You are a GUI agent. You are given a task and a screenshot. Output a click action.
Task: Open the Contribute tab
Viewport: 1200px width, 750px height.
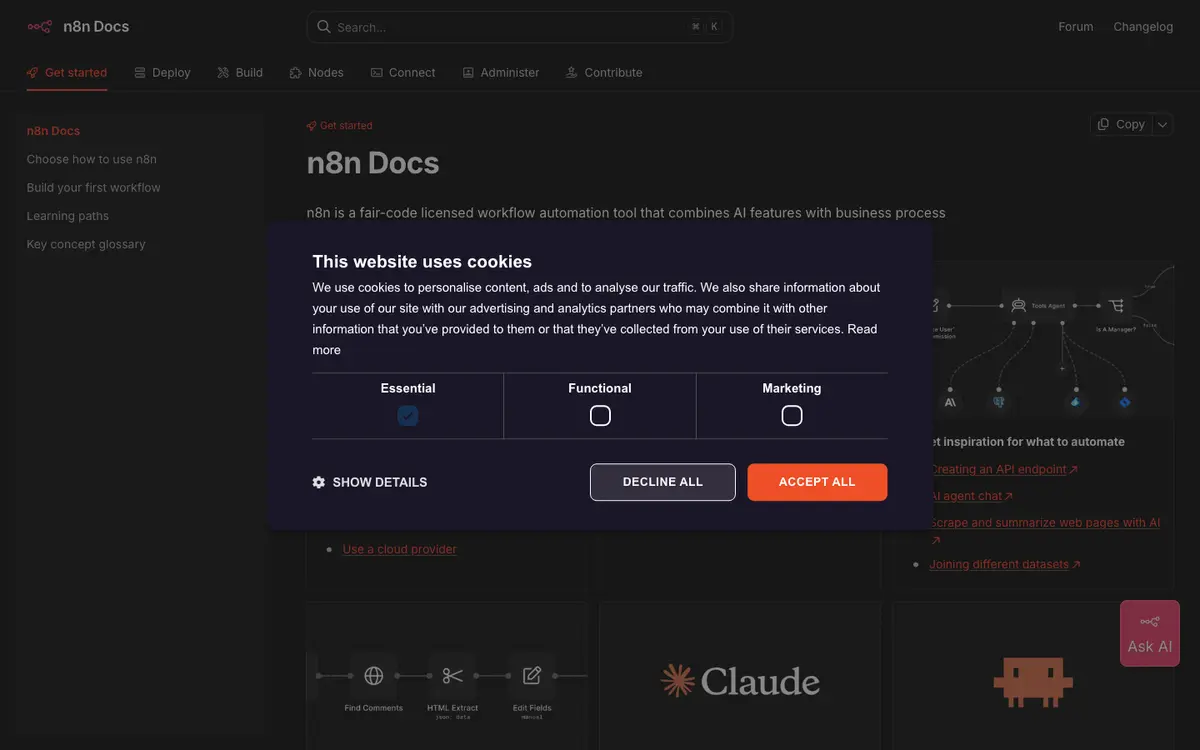point(604,73)
